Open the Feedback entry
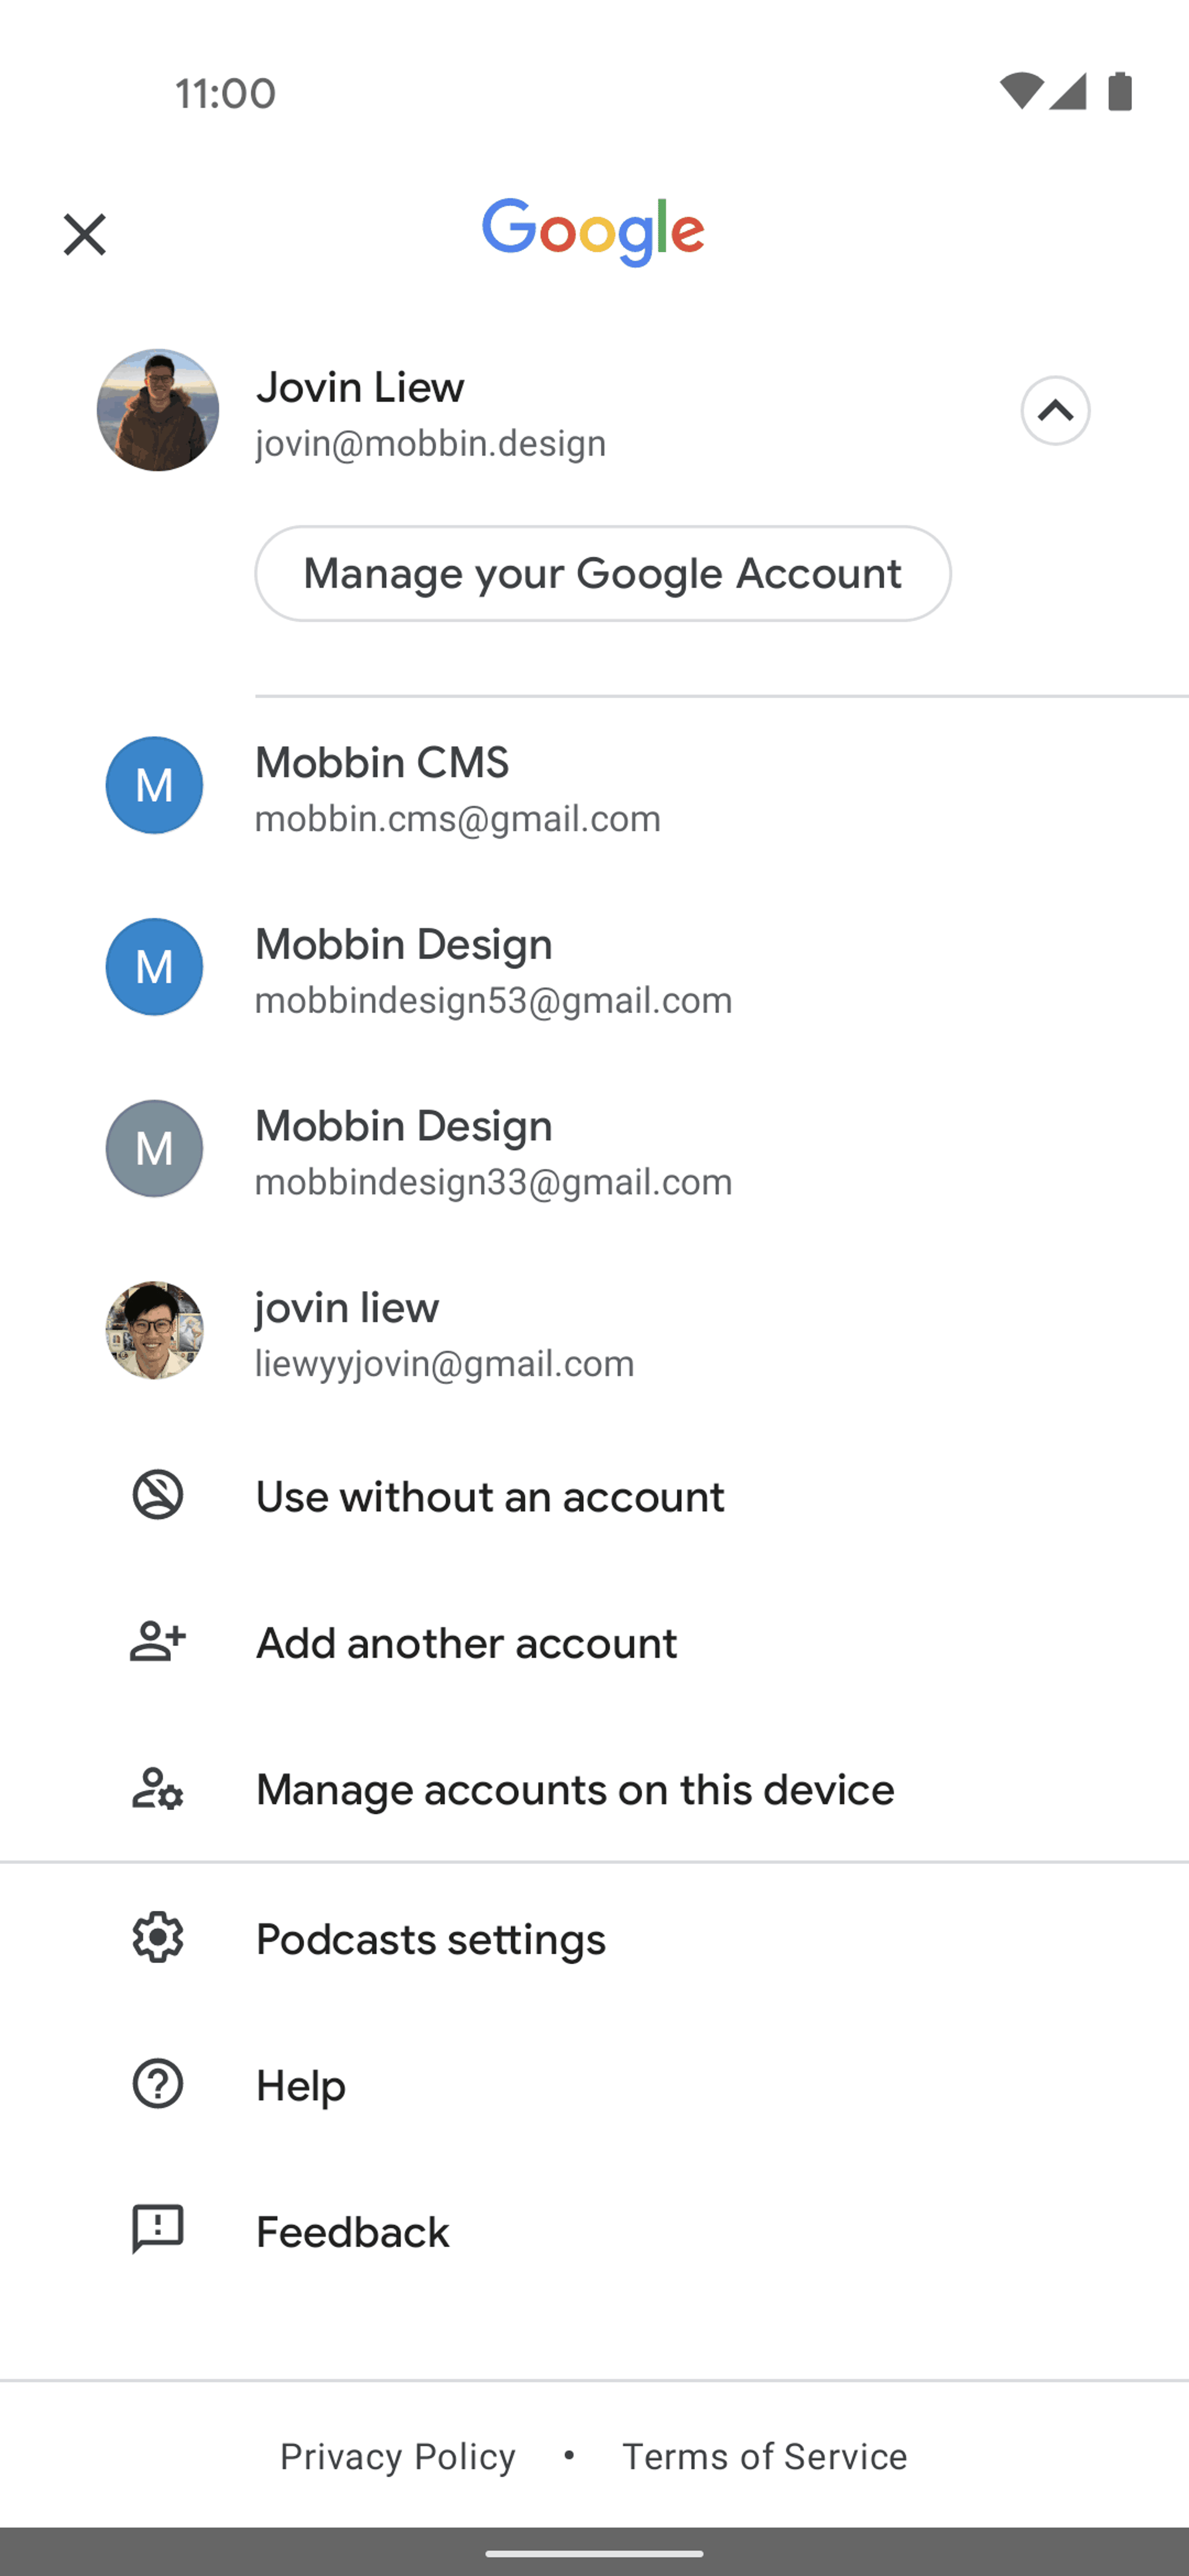Image resolution: width=1189 pixels, height=2576 pixels. 594,2231
